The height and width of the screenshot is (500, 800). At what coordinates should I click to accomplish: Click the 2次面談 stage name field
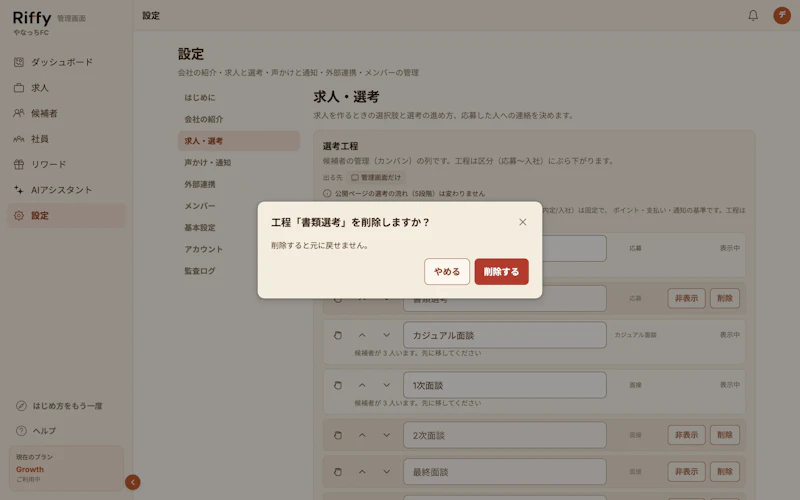pos(505,435)
